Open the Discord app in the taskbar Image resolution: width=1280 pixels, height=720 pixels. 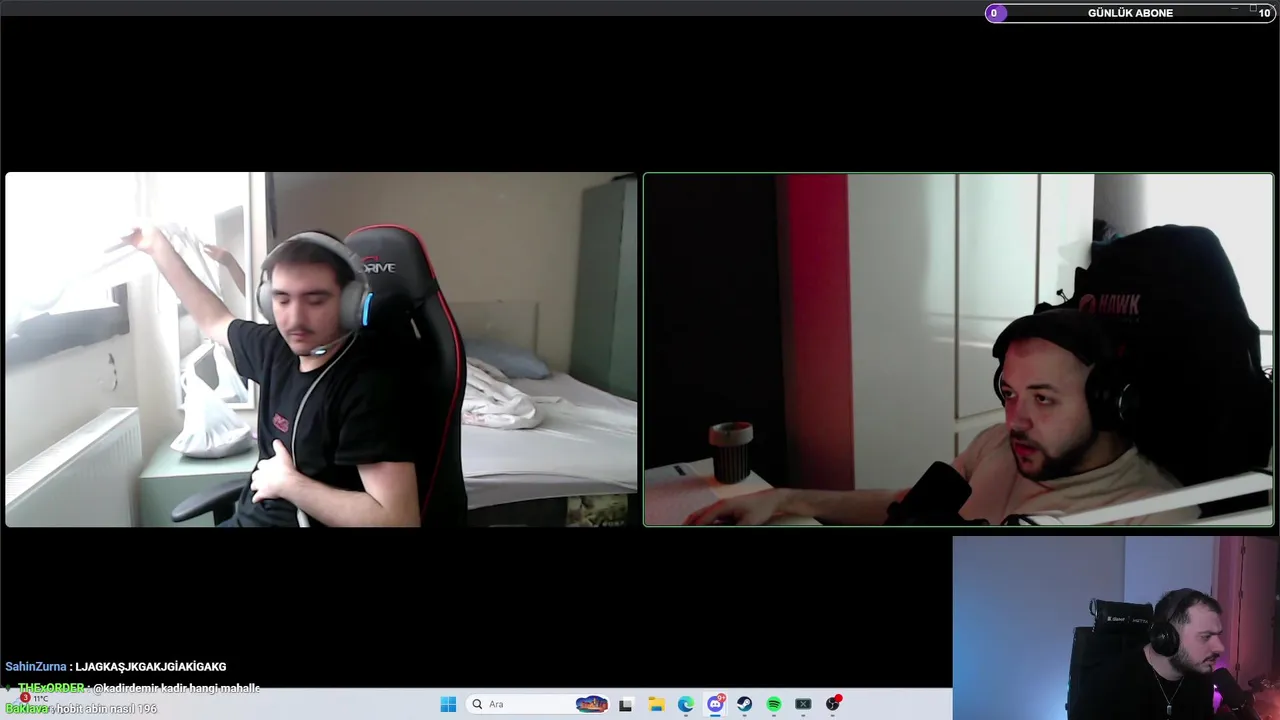pyautogui.click(x=715, y=704)
